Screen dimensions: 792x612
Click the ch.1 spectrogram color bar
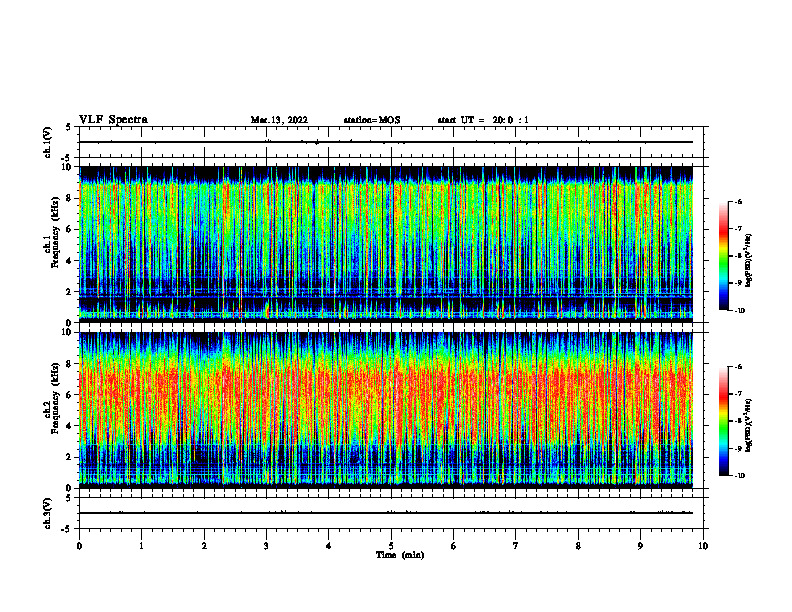point(724,256)
